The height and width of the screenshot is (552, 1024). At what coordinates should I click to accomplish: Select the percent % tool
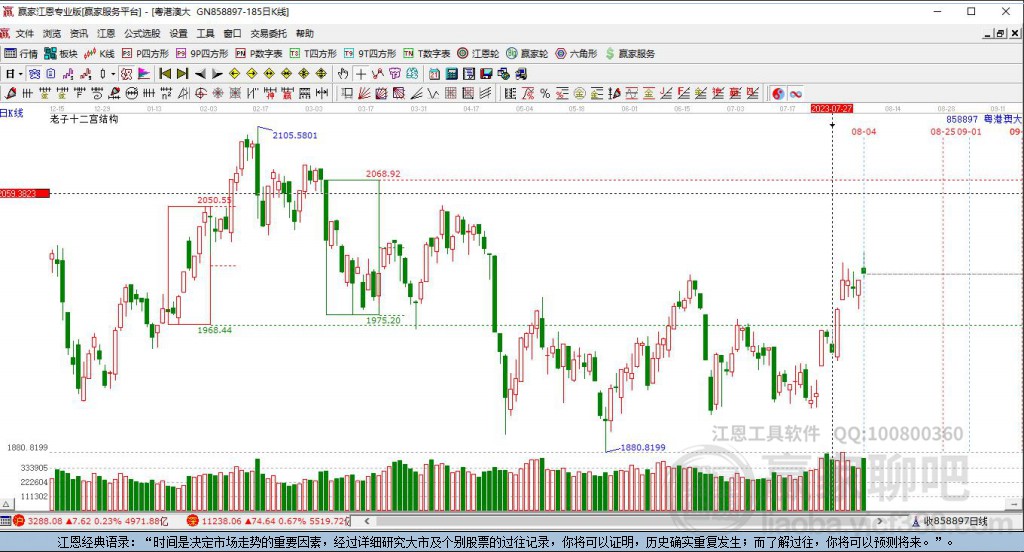tap(545, 93)
